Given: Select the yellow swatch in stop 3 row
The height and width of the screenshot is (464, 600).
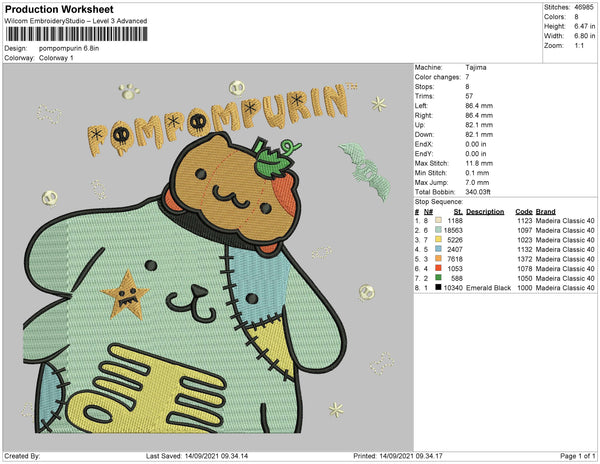Looking at the screenshot, I should [438, 240].
